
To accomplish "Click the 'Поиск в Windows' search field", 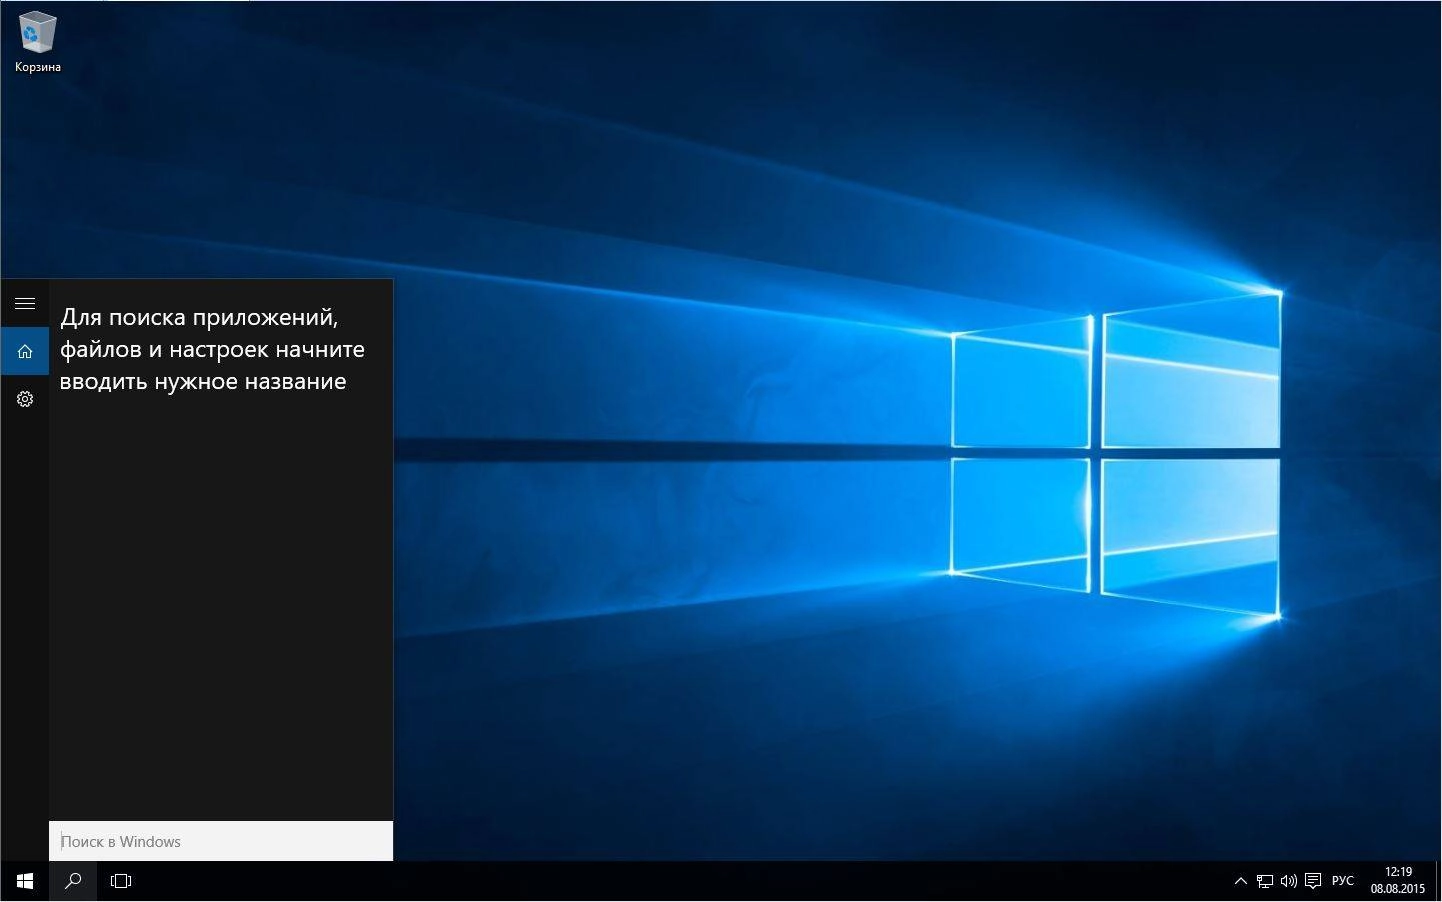I will [x=221, y=841].
